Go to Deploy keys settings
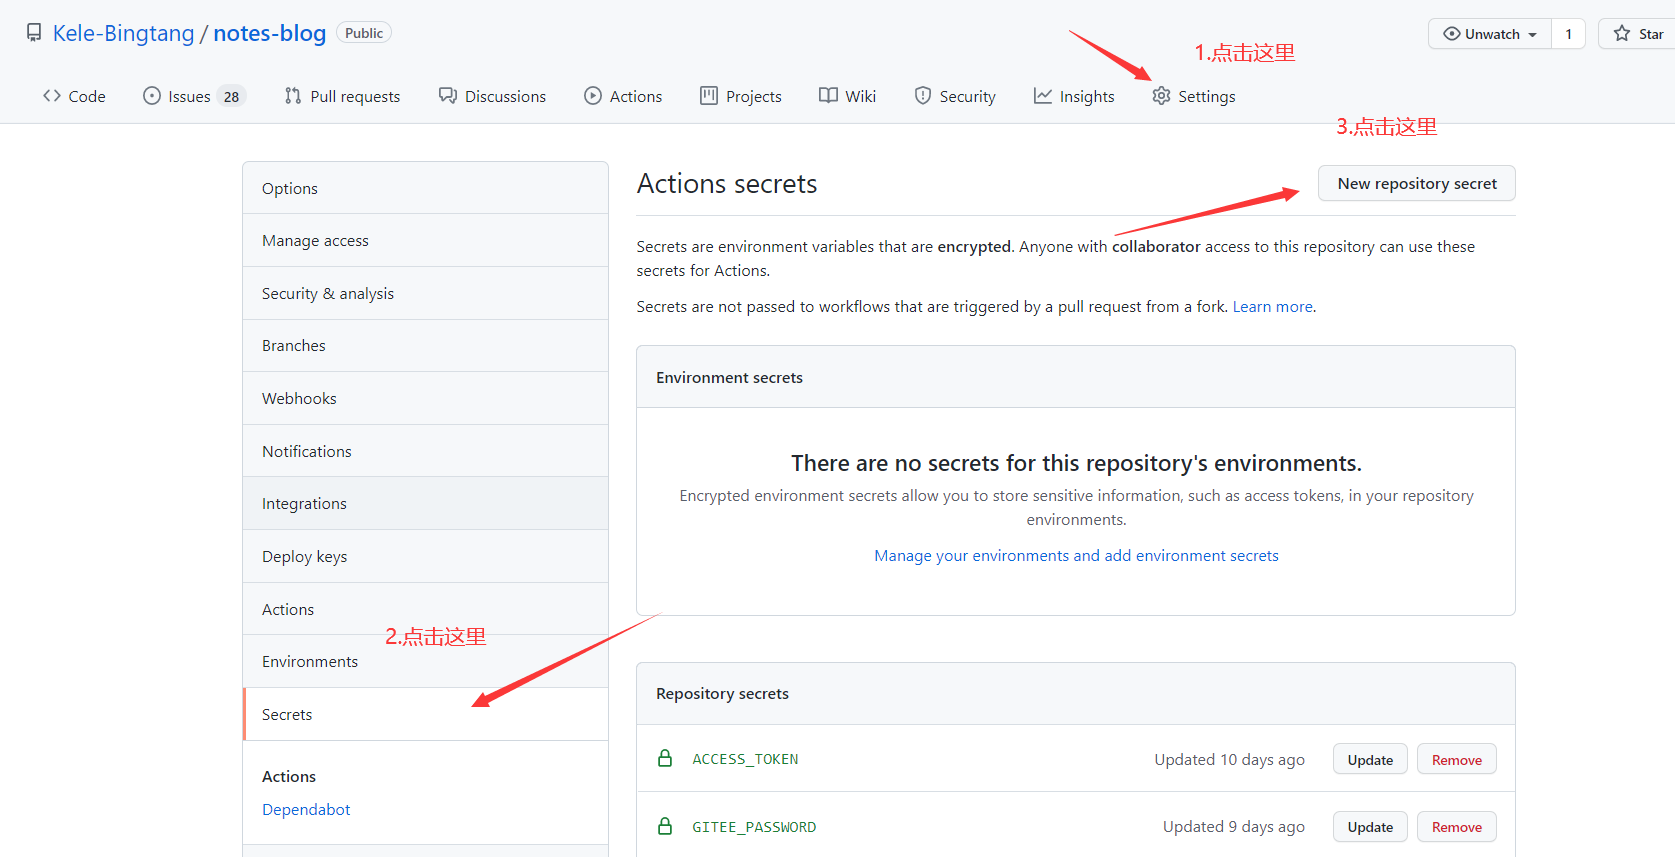This screenshot has height=857, width=1675. 304,557
